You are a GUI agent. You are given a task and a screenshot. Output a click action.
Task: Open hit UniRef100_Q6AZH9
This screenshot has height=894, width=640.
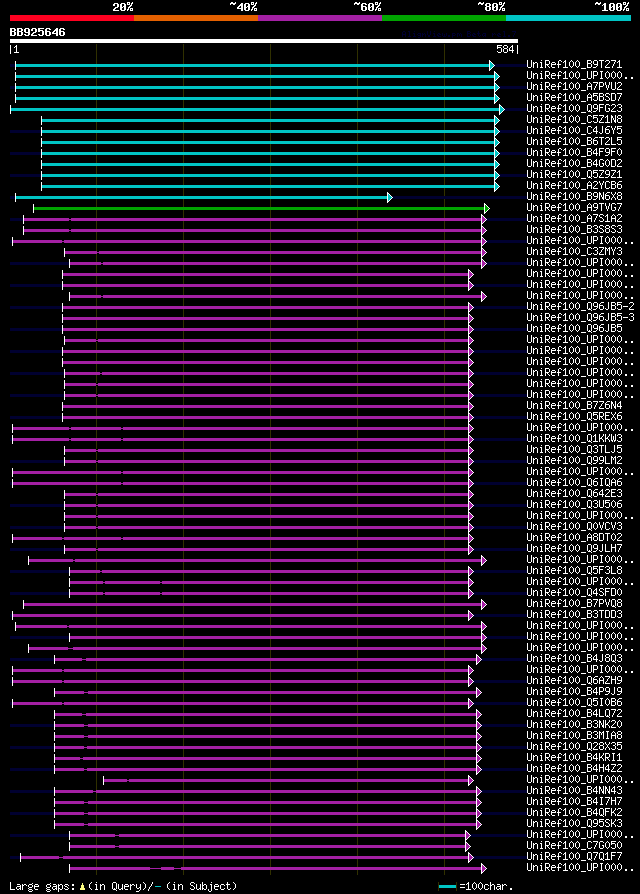(574, 680)
